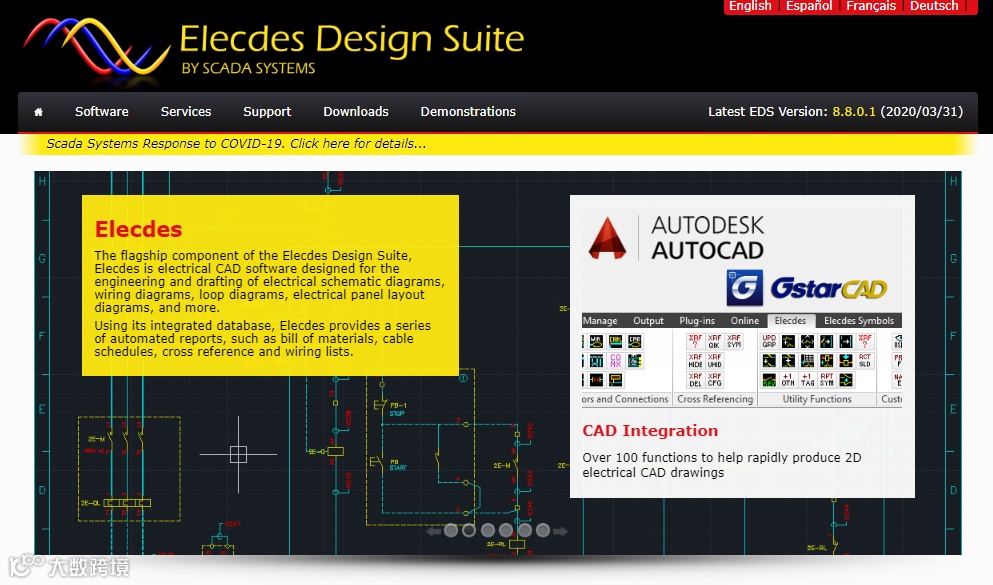993x585 pixels.
Task: Click the UPD GRP ribbon icon
Action: click(769, 342)
